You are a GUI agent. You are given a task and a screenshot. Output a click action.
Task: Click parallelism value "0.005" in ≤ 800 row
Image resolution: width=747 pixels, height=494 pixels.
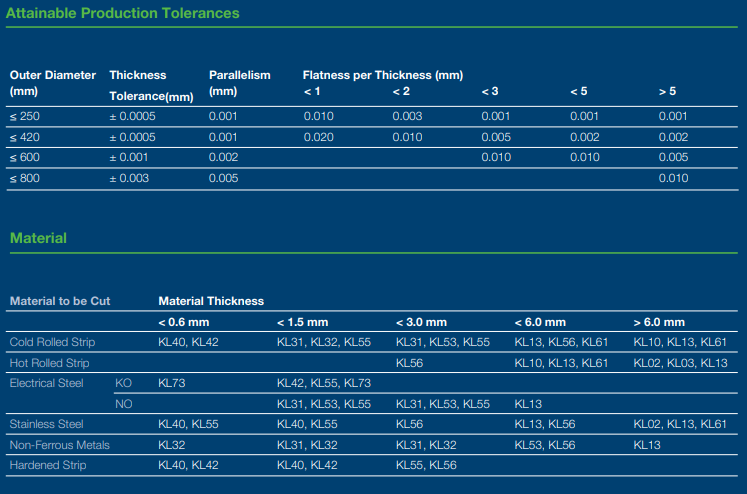(x=223, y=178)
